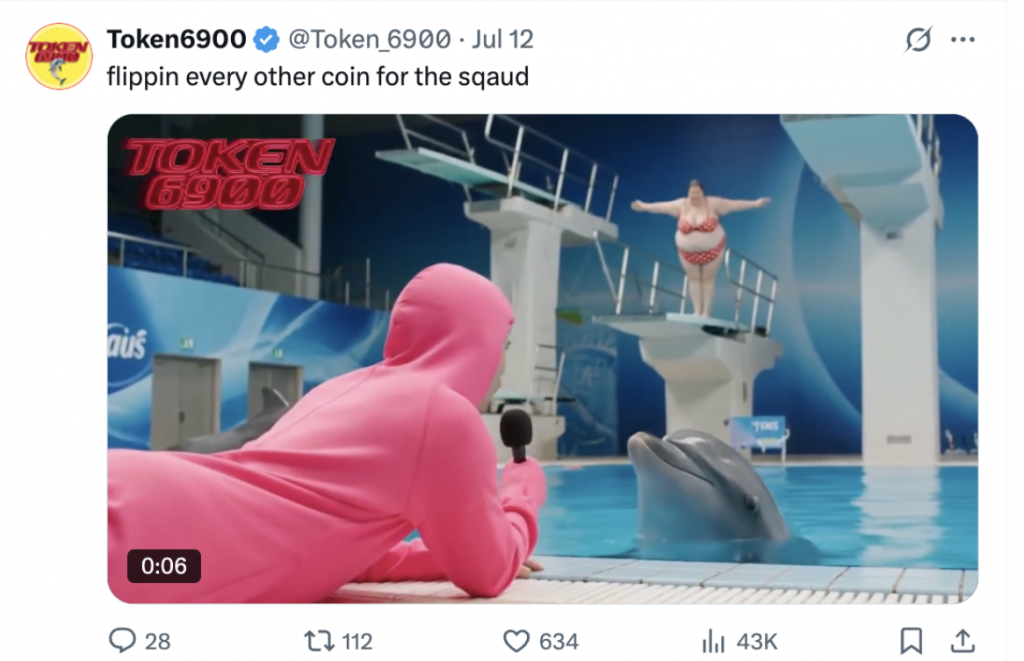This screenshot has width=1024, height=661.
Task: Click the blue verified badge
Action: [266, 40]
